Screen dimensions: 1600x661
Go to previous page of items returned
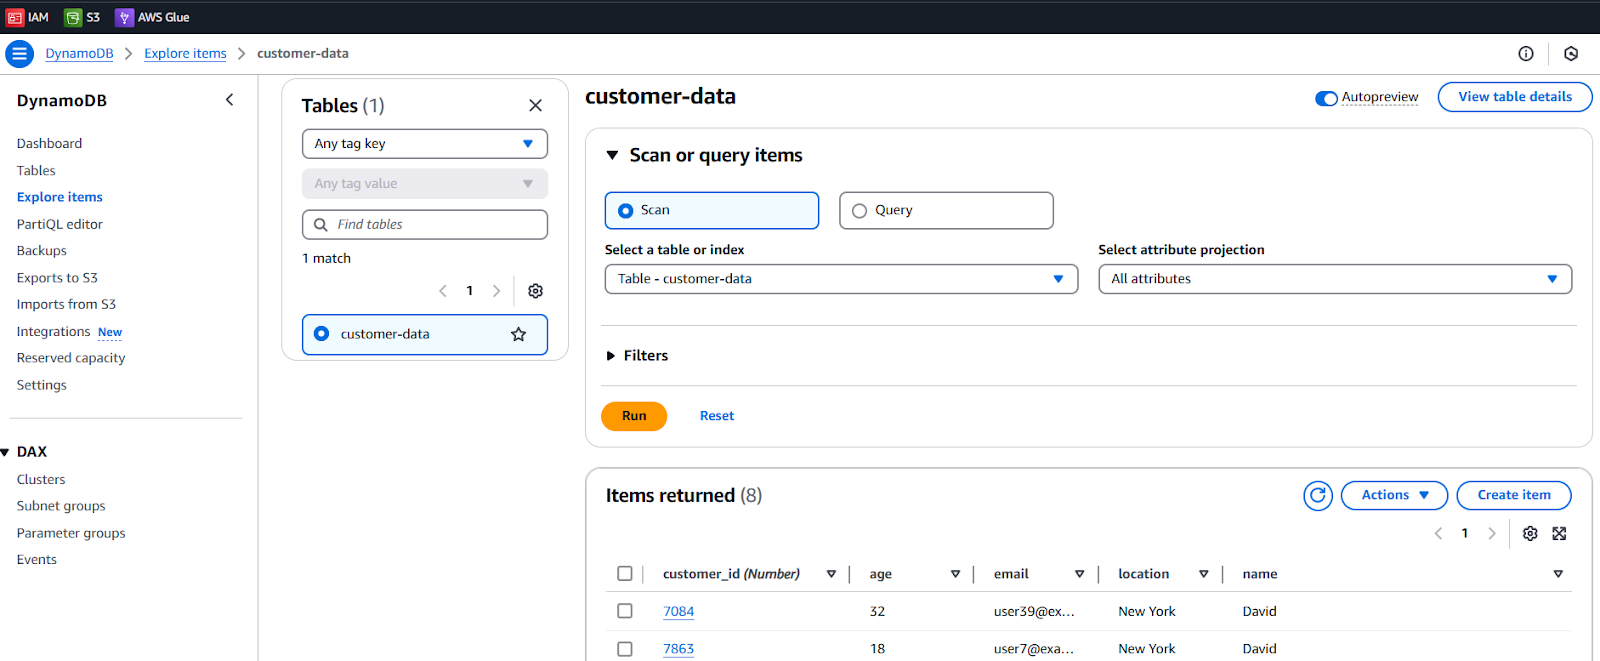coord(1438,534)
